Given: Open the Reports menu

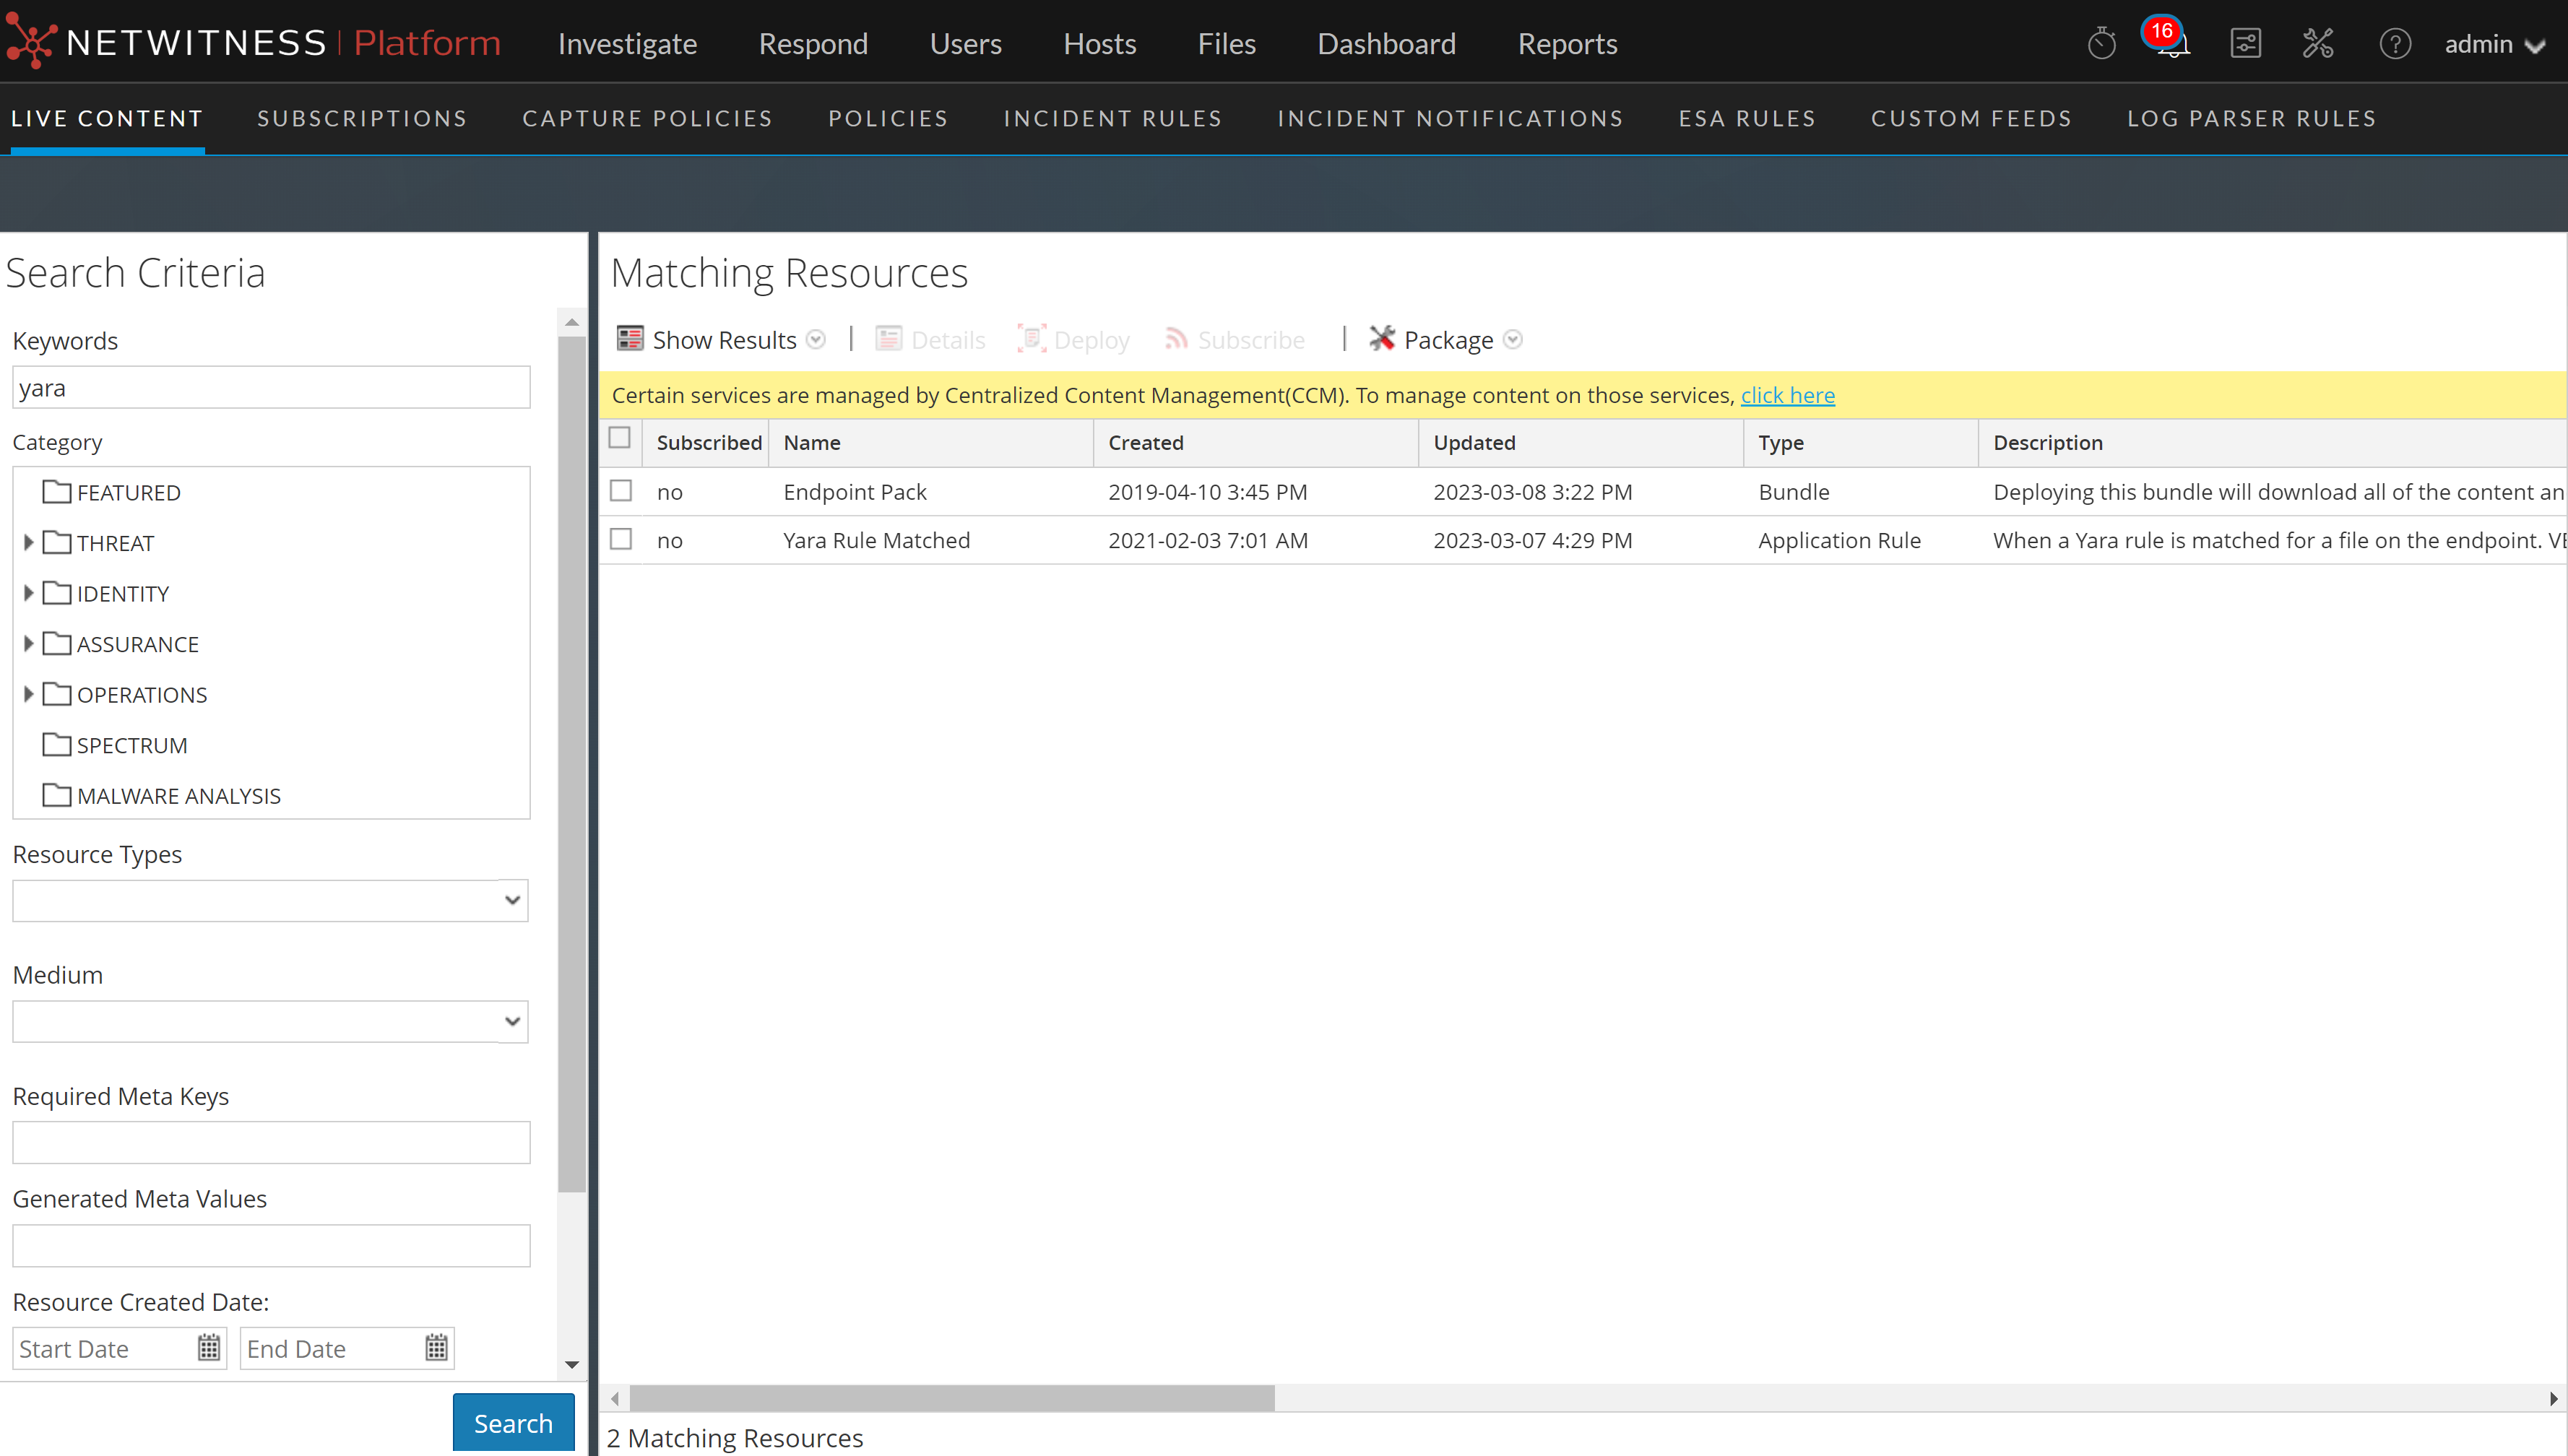Looking at the screenshot, I should coord(1567,44).
